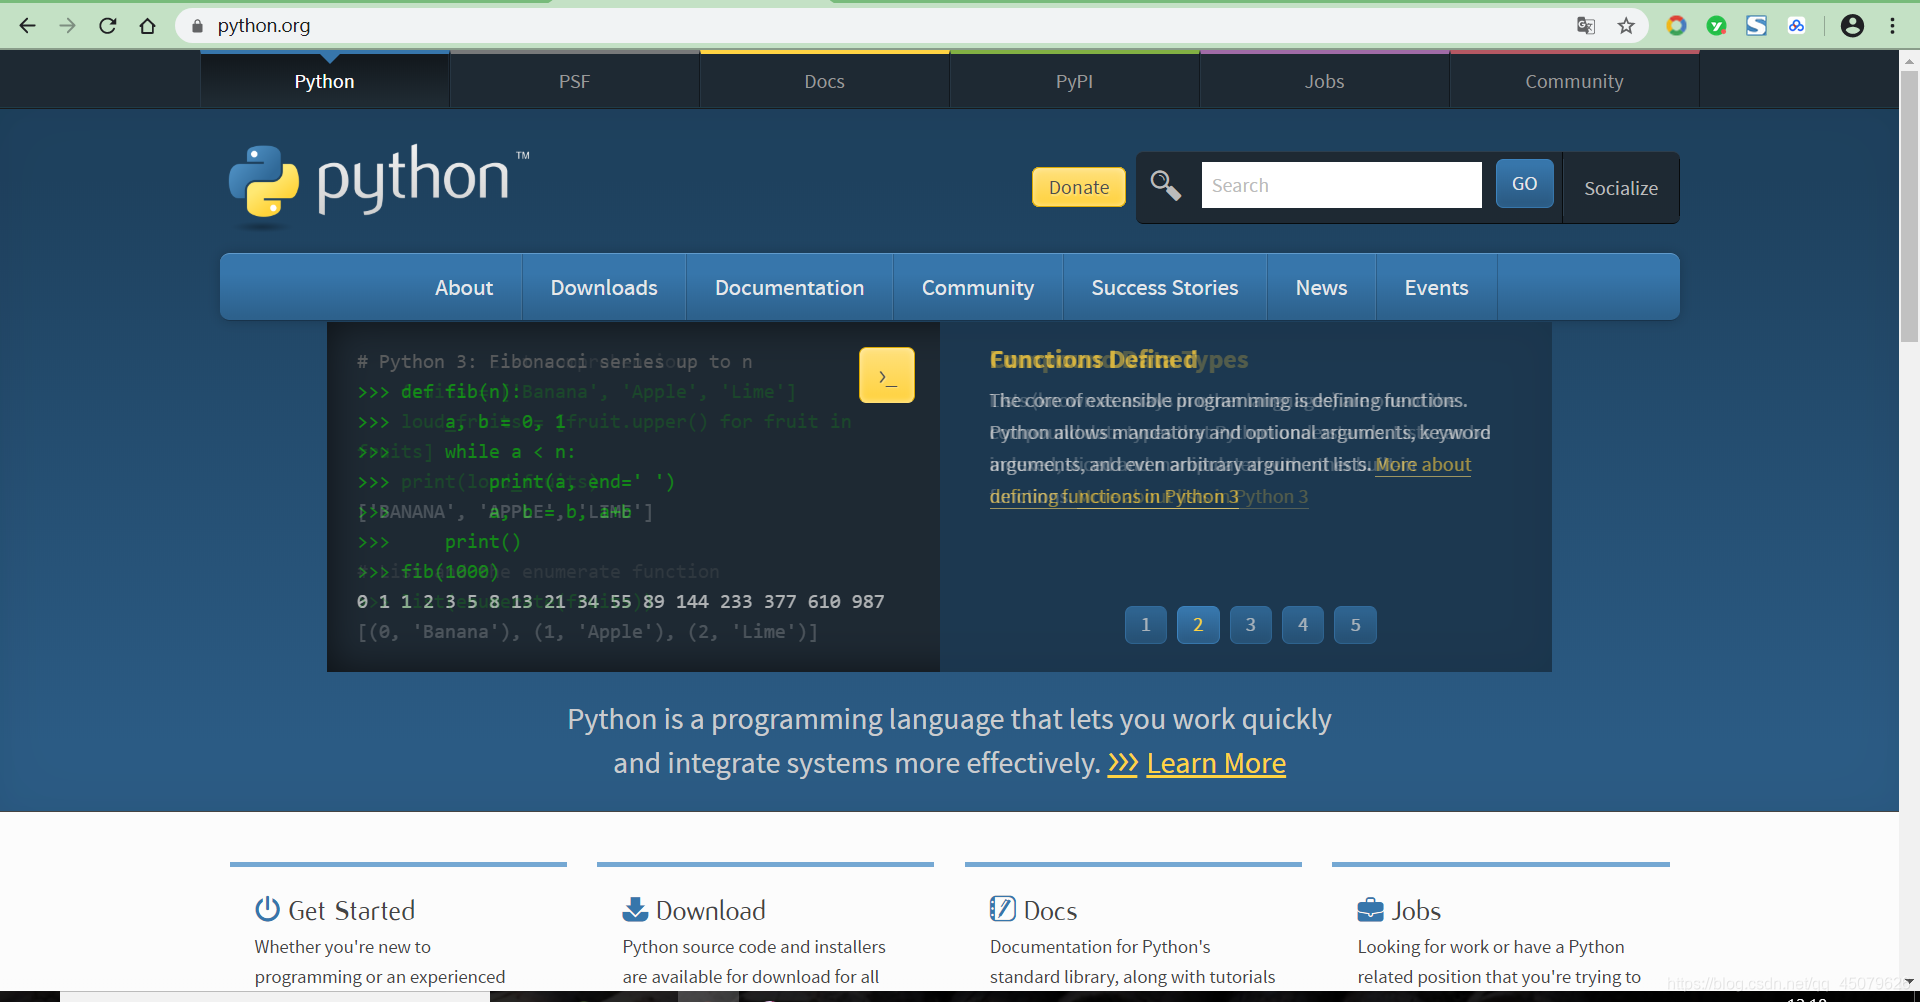Open the Download section heading
Viewport: 1920px width, 1002px height.
coord(711,910)
